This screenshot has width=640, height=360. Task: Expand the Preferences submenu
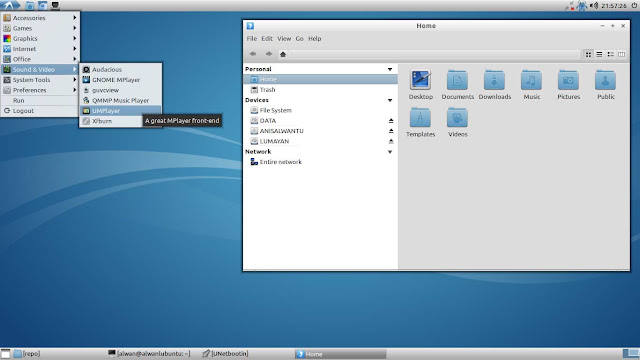pos(40,90)
